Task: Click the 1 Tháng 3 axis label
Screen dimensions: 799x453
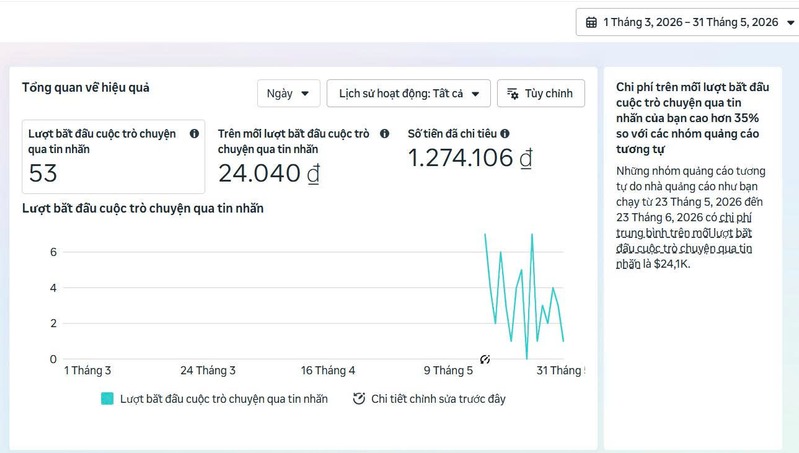Action: click(87, 370)
